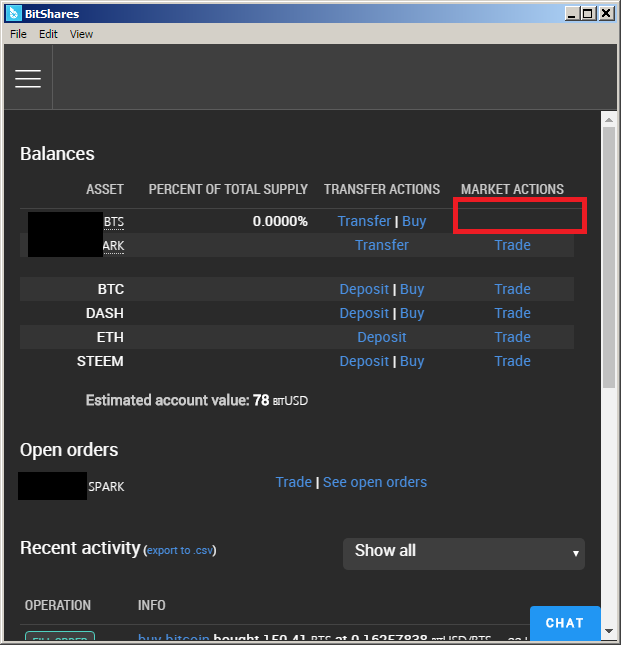Screen dimensions: 621x645
Task: Click PERCENT OF TOTAL SUPPLY column header
Action: [228, 189]
